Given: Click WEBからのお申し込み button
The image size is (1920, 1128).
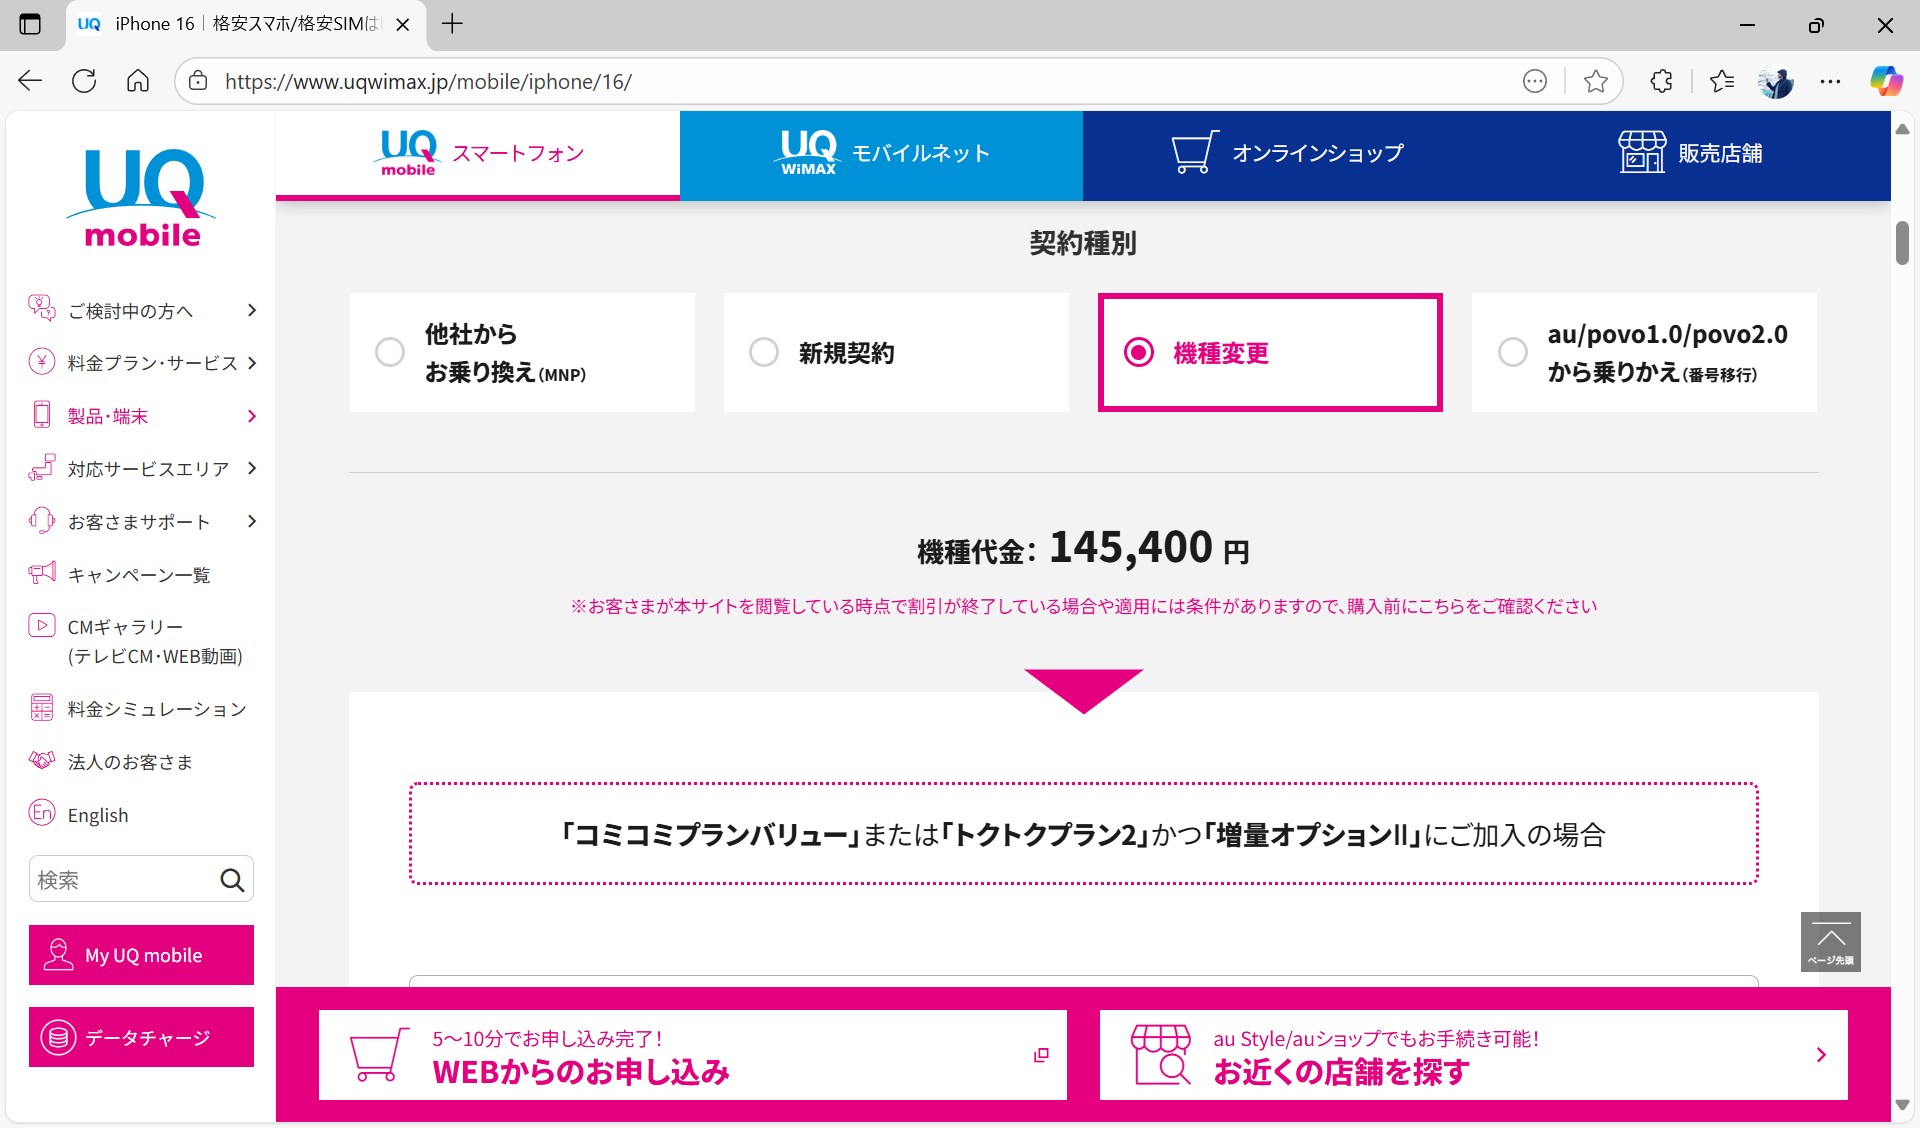Looking at the screenshot, I should [x=693, y=1055].
